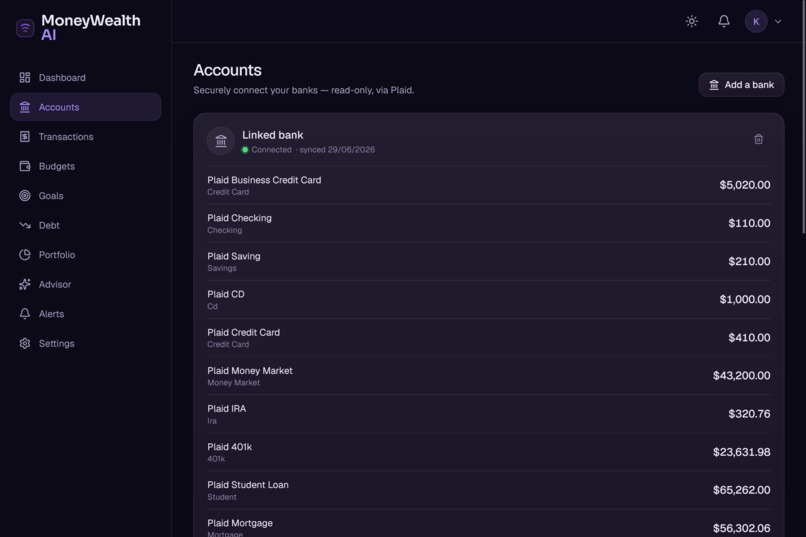Click the Portfolio pie chart icon
The height and width of the screenshot is (537, 806).
click(25, 255)
